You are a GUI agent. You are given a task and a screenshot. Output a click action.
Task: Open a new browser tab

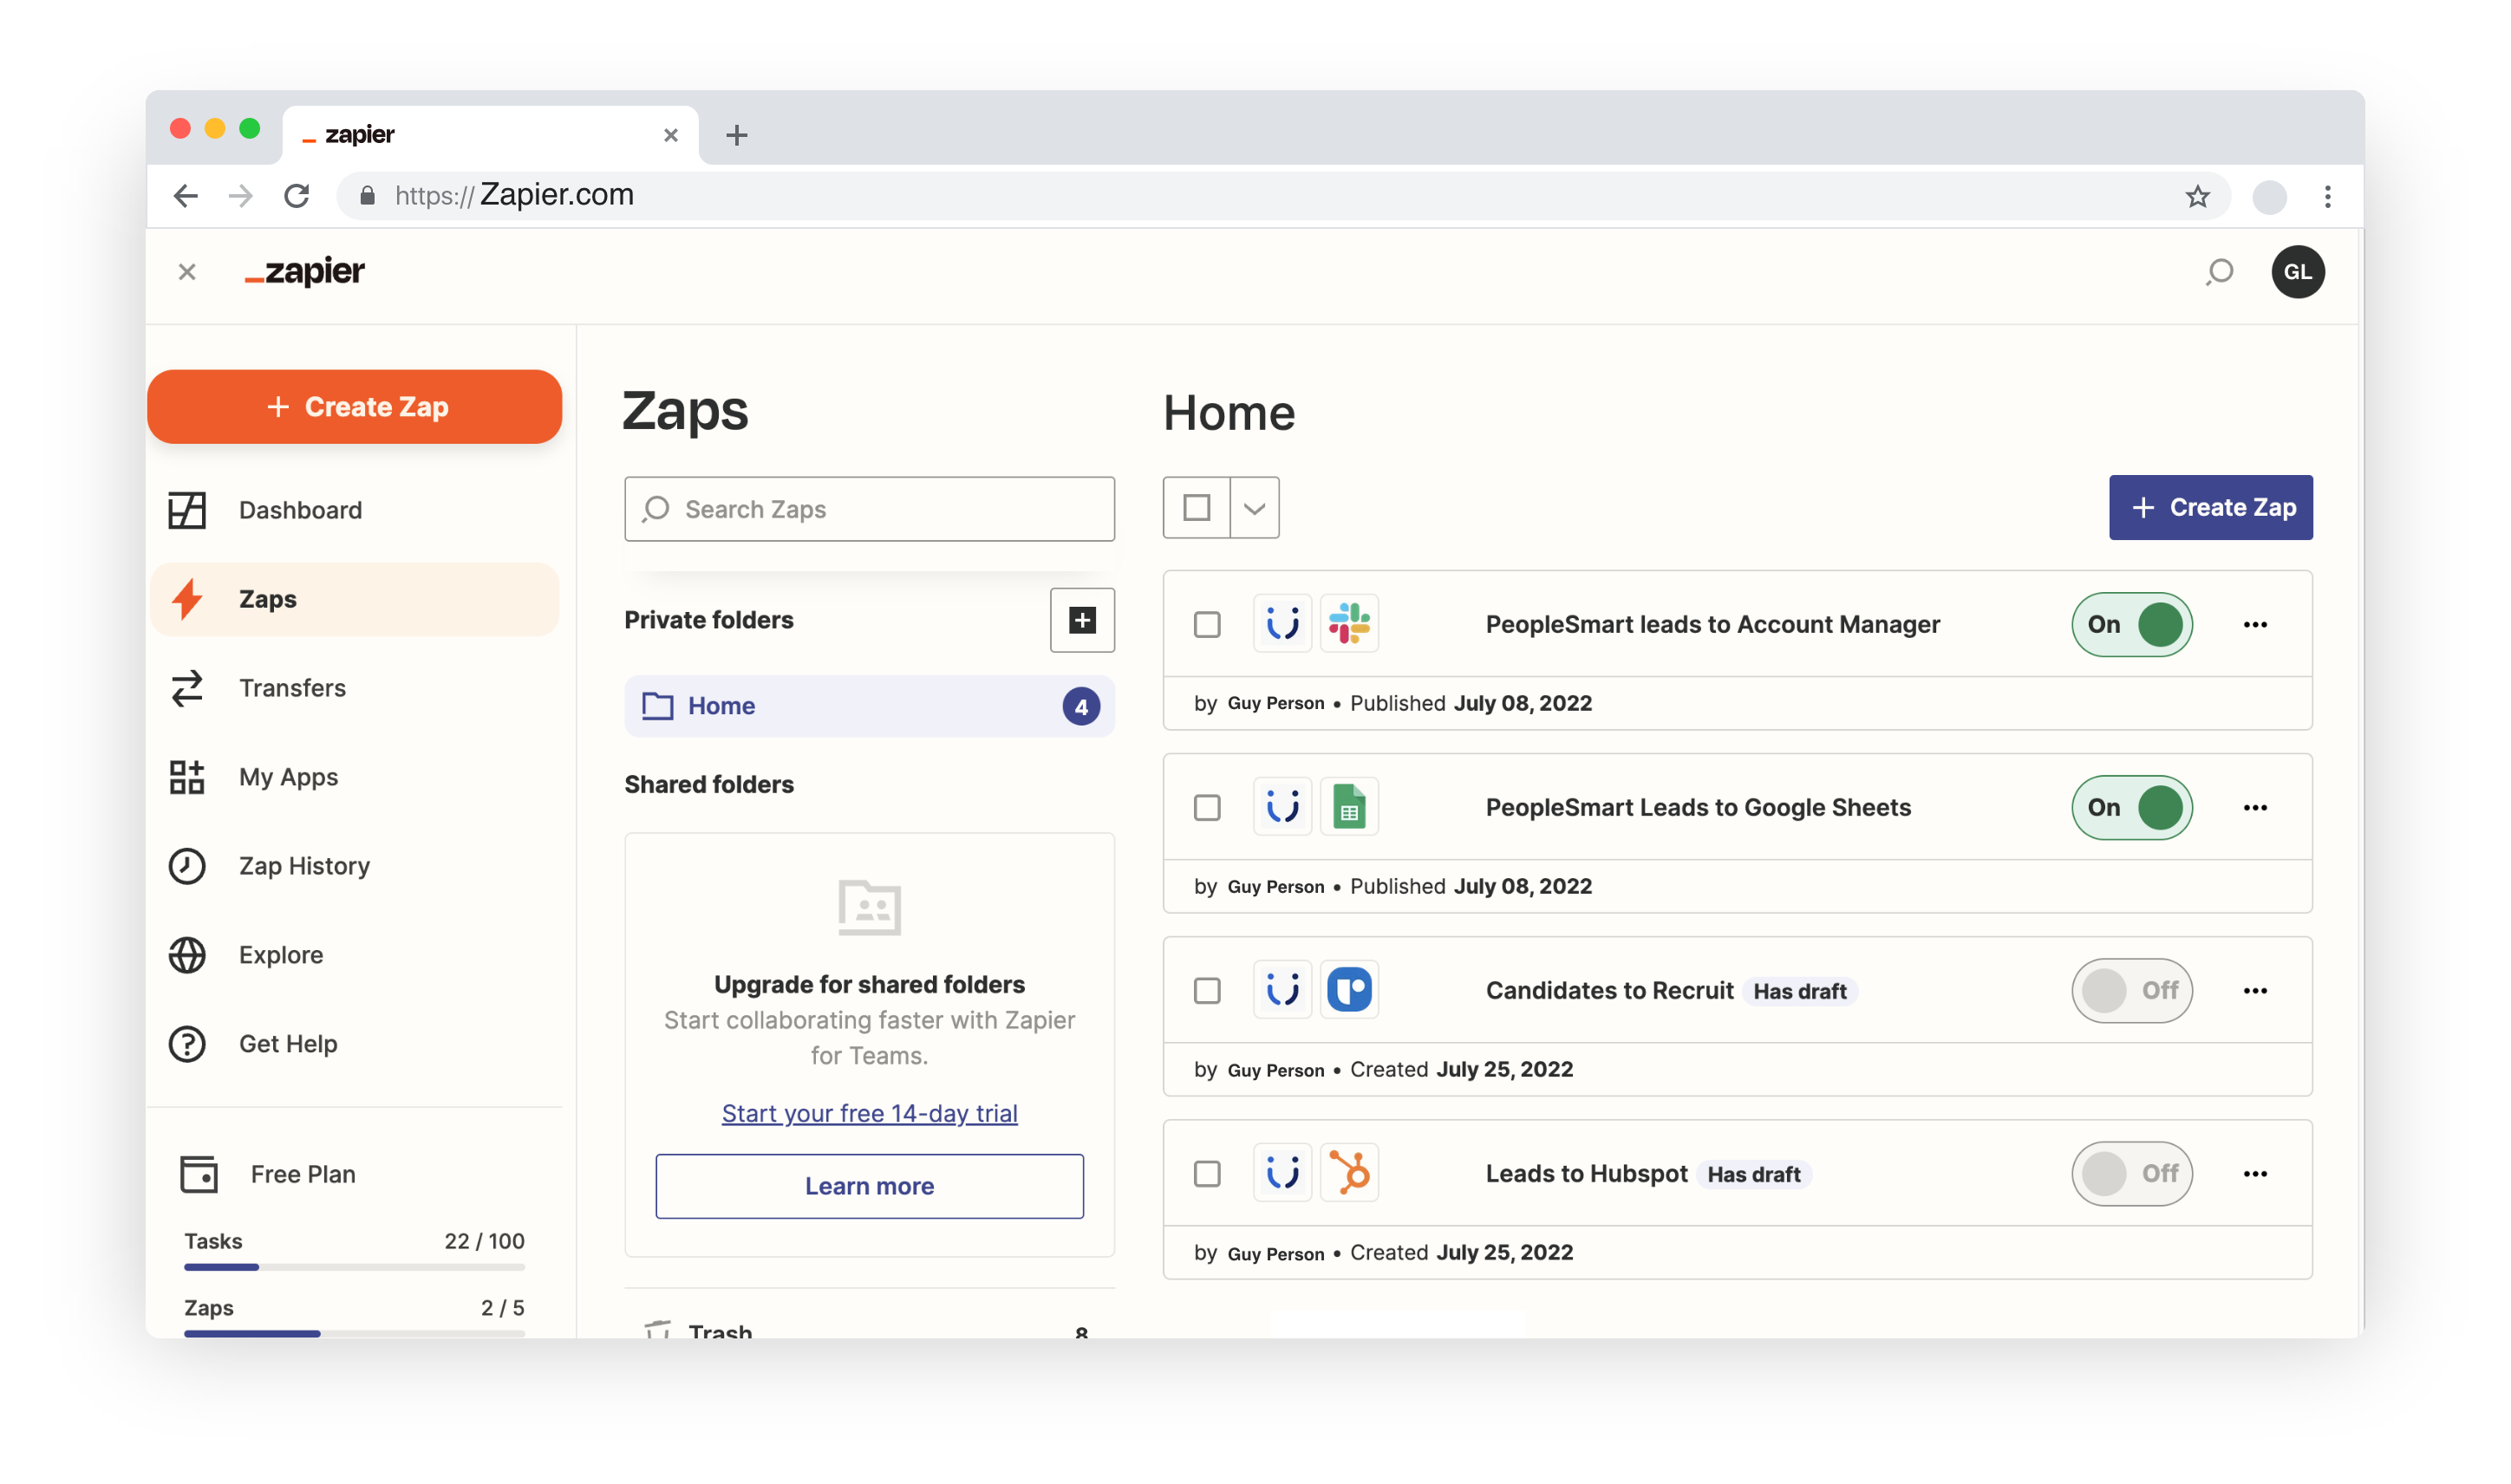coord(737,135)
